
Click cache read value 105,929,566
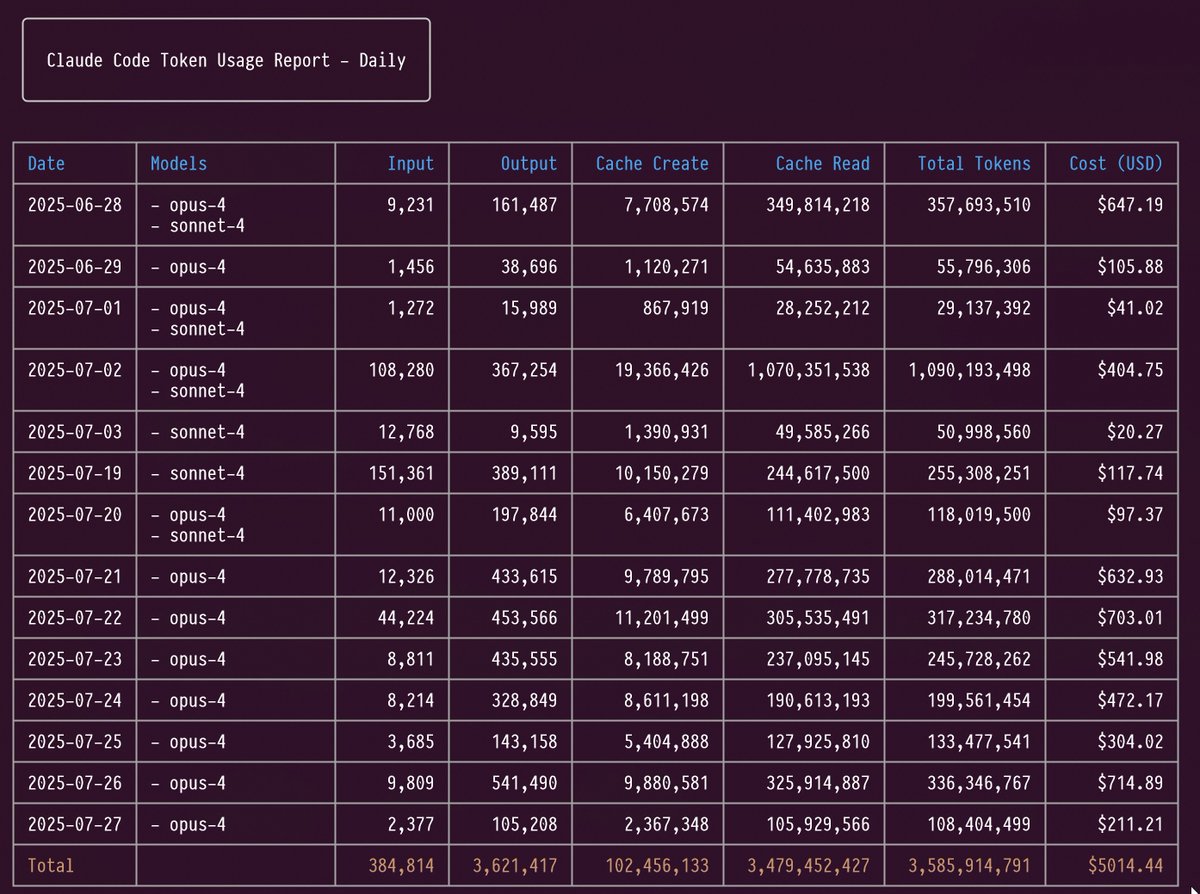[818, 825]
